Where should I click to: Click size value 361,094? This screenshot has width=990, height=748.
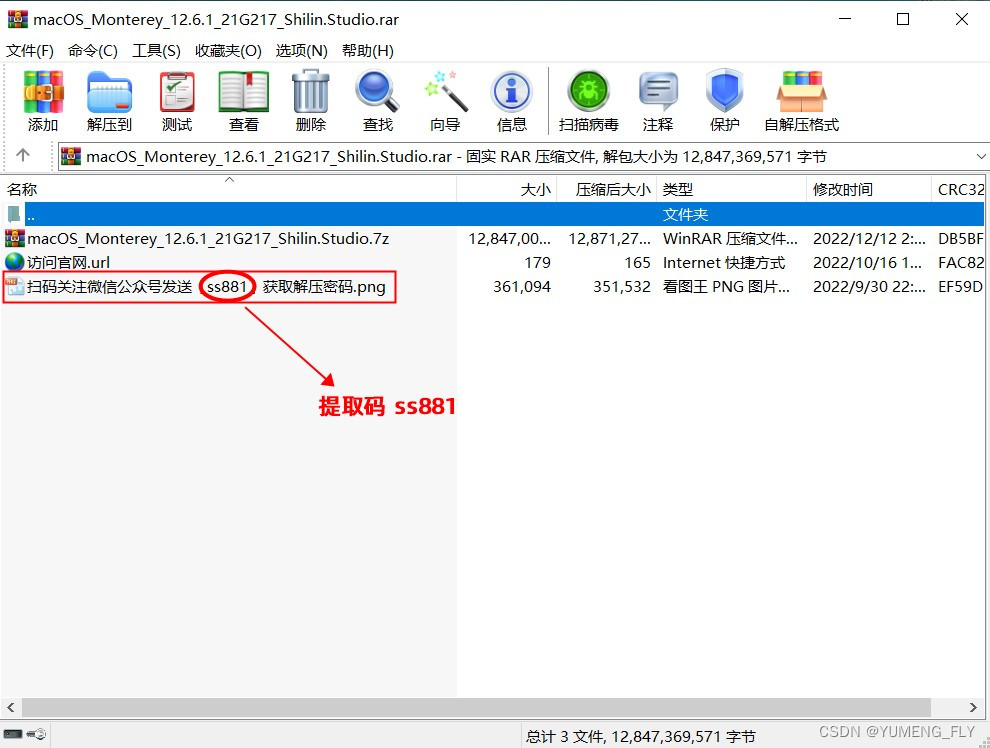point(522,287)
